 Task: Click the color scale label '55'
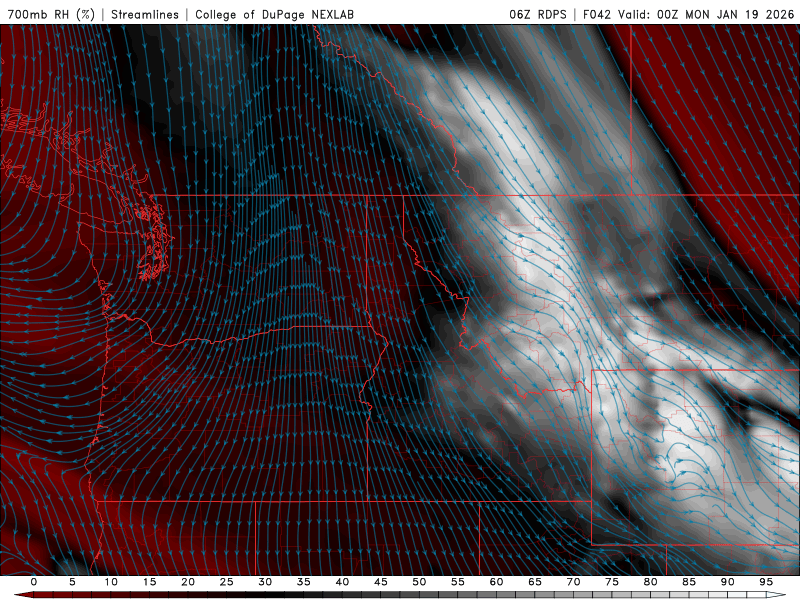point(458,582)
